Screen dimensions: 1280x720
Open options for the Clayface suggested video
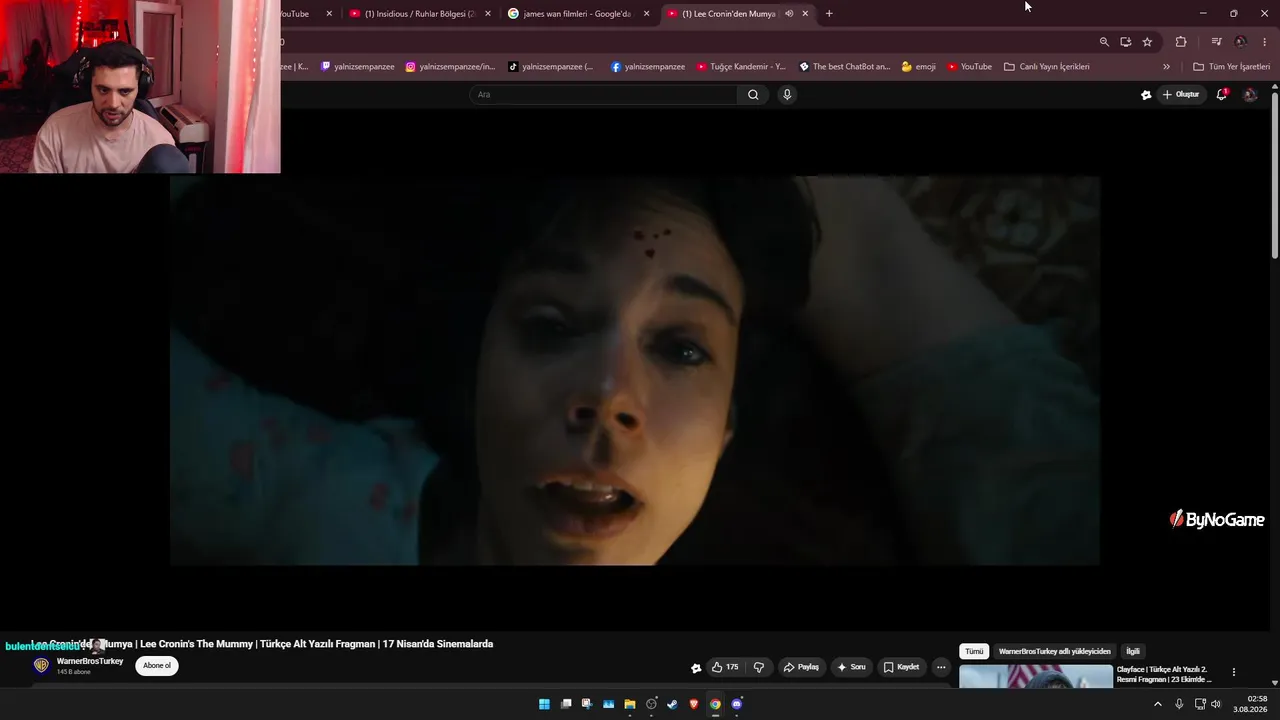1234,673
